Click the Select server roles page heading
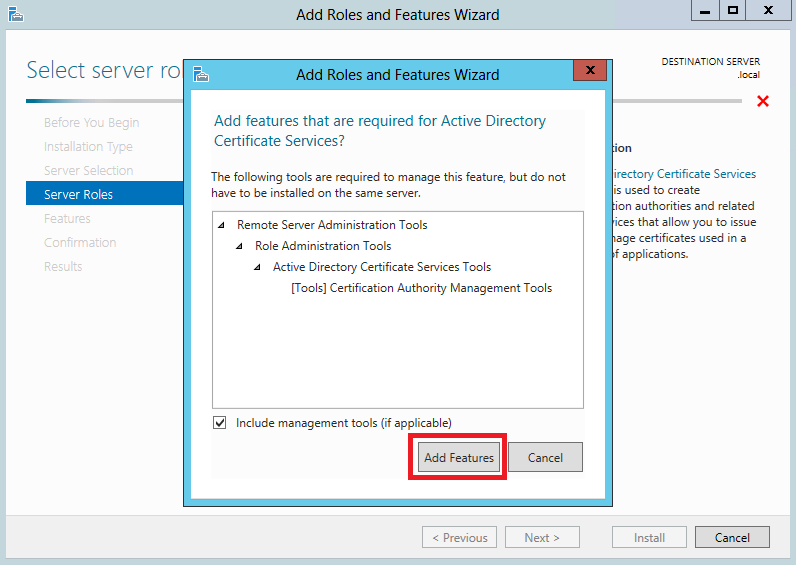This screenshot has width=796, height=565. (104, 70)
